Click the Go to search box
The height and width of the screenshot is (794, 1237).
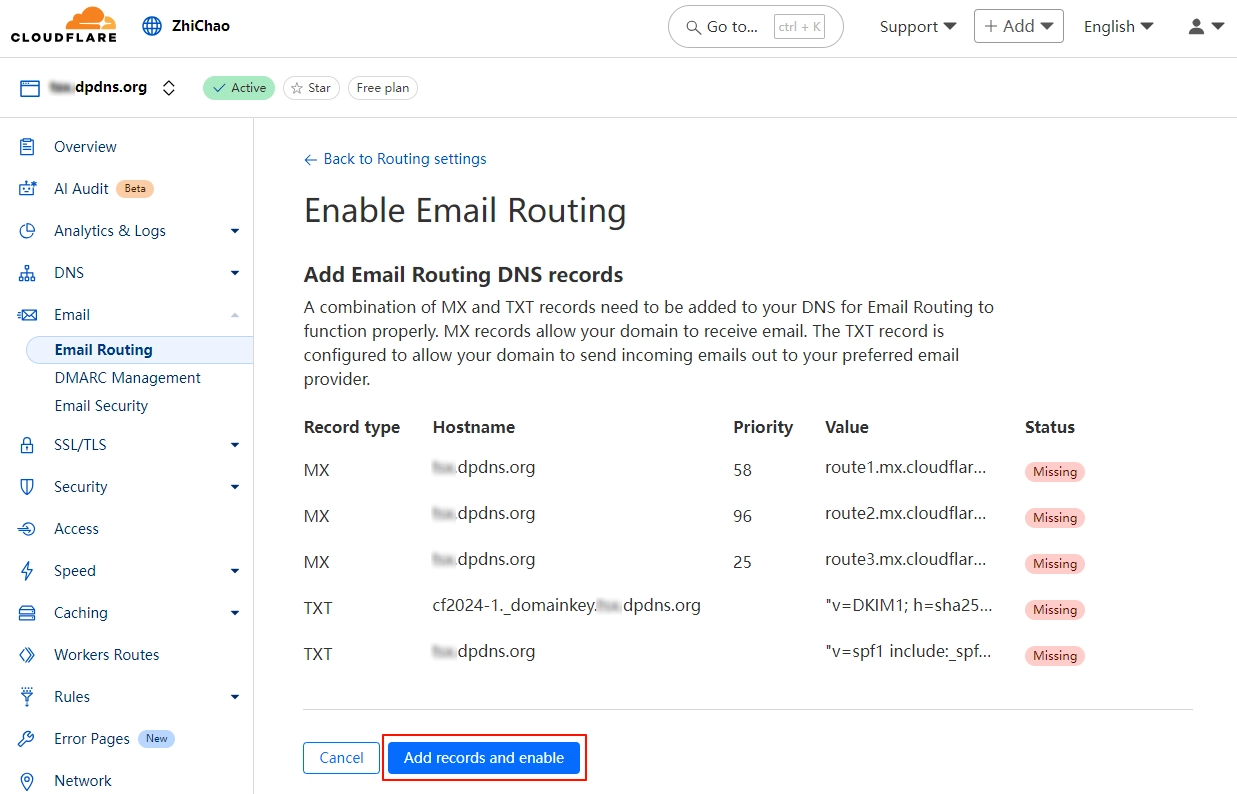pos(755,27)
